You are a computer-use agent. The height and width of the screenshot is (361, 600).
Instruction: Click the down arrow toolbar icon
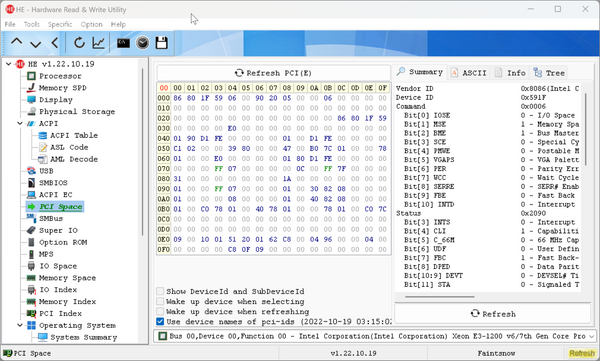coord(36,44)
